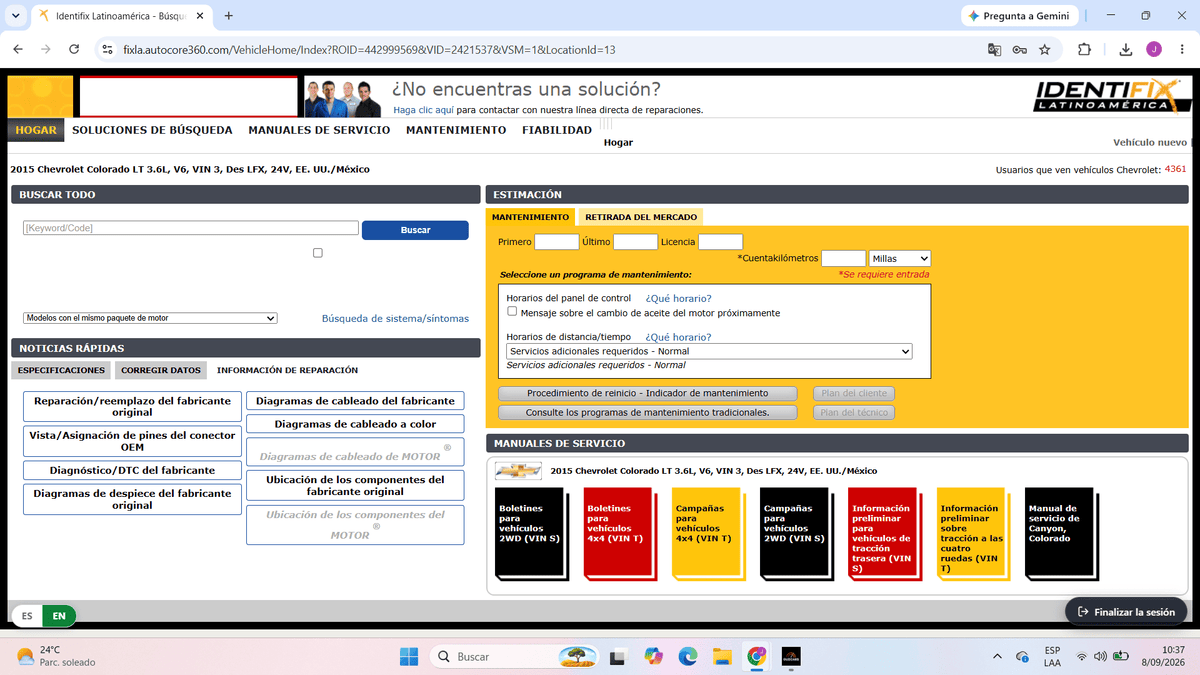
Task: Expand Servicios adicionales requeridos dropdown
Action: pos(709,351)
